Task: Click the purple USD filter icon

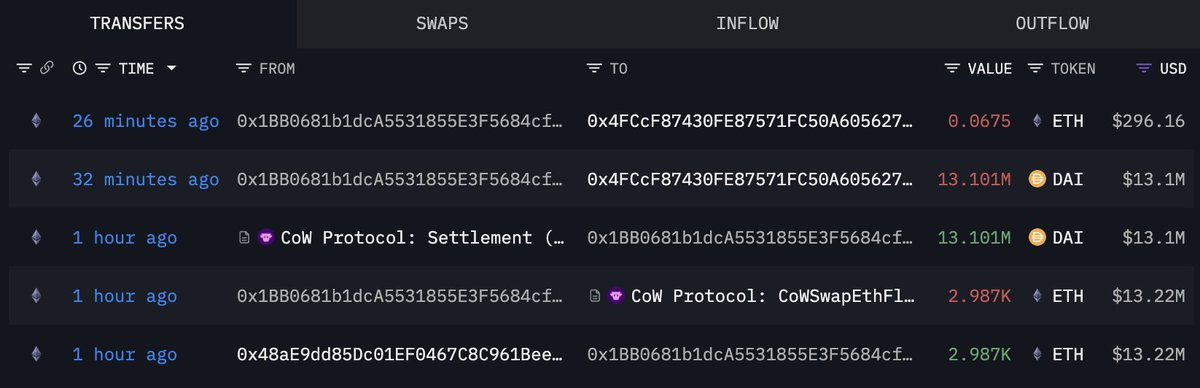Action: (x=1144, y=69)
